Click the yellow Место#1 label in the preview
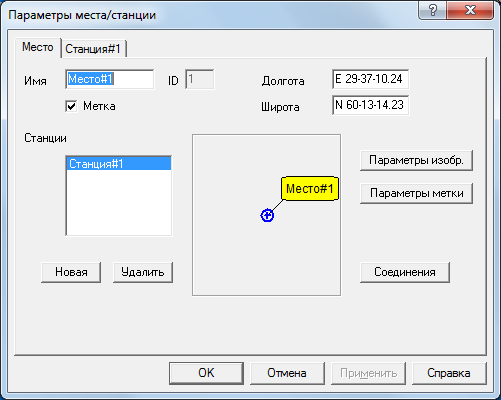 [x=310, y=189]
